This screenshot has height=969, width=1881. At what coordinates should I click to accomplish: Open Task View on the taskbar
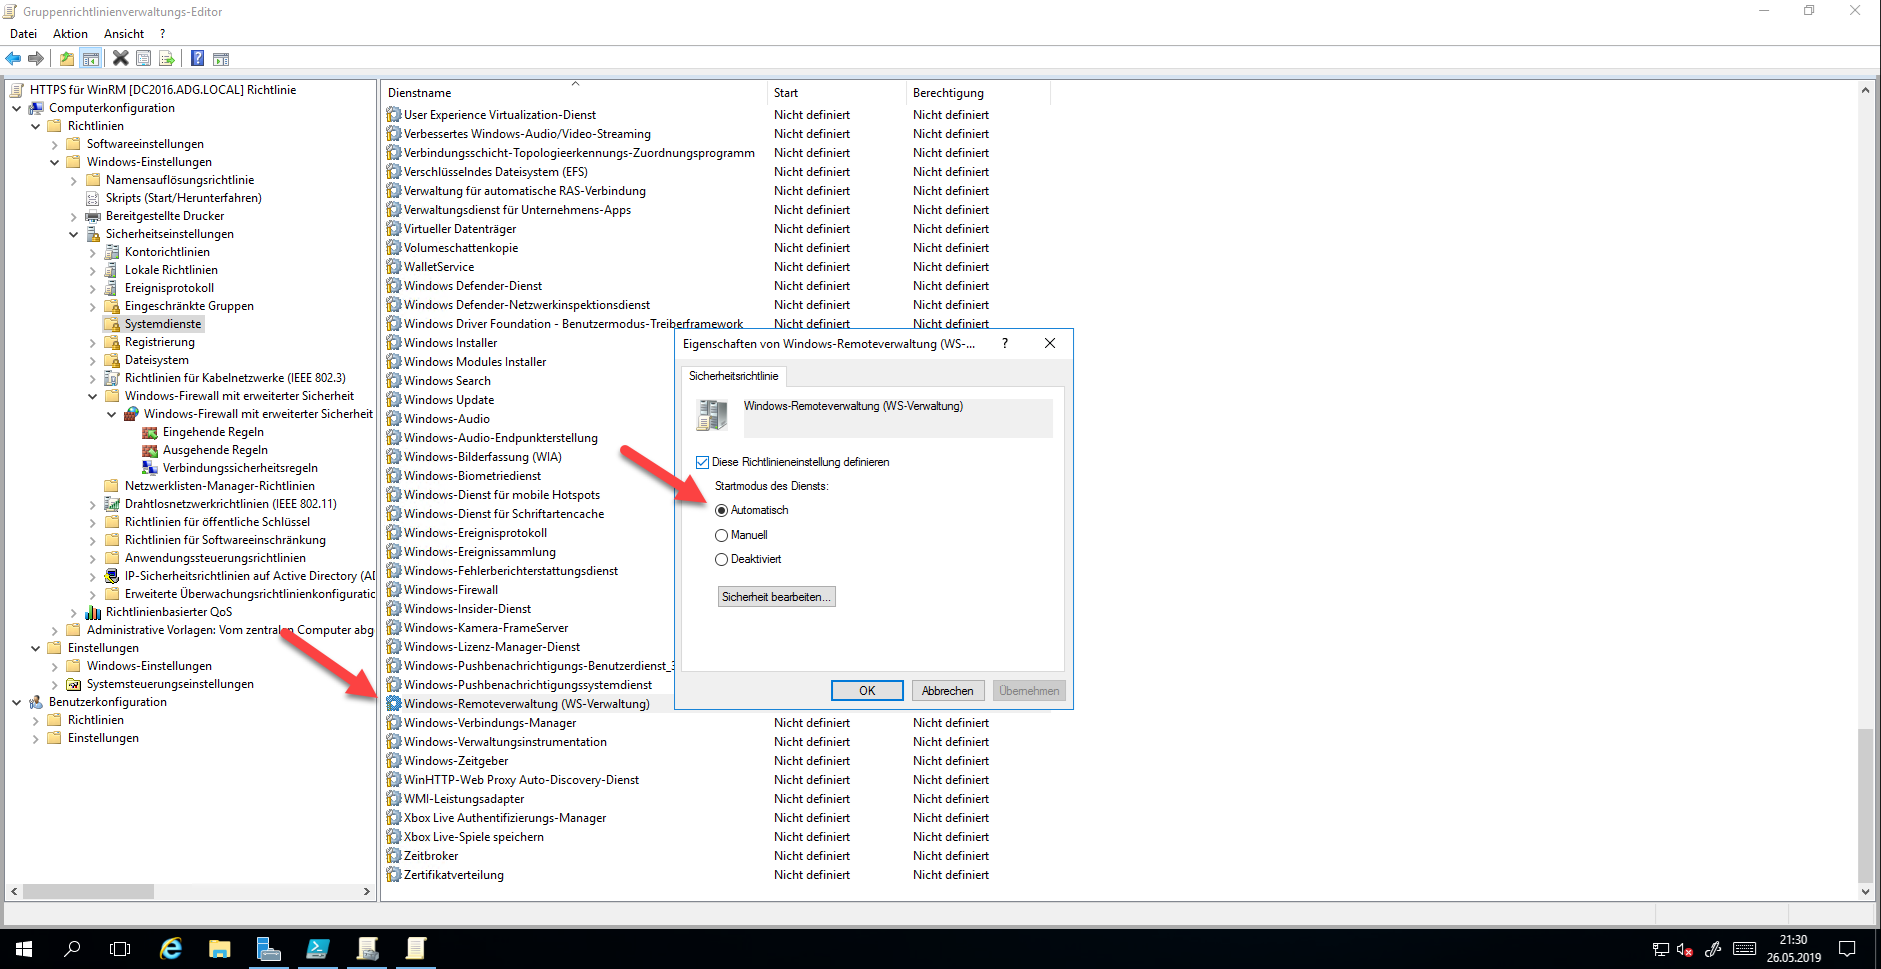tap(120, 948)
